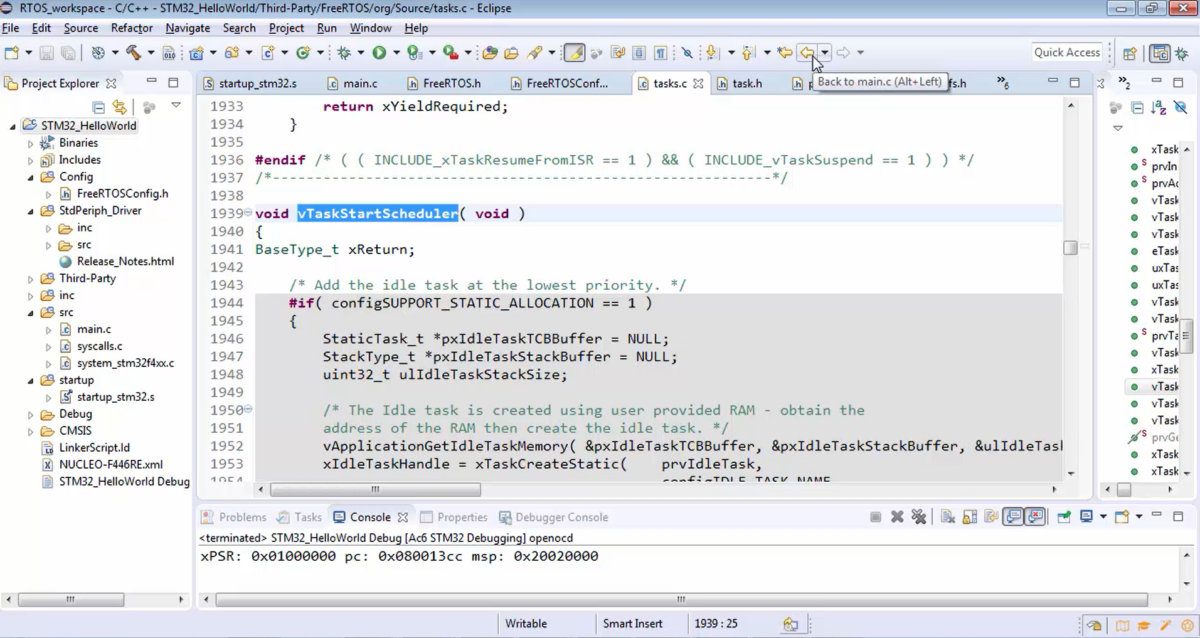The height and width of the screenshot is (638, 1200).
Task: Click Next Annotation arrow icon in toolbar
Action: point(713,53)
